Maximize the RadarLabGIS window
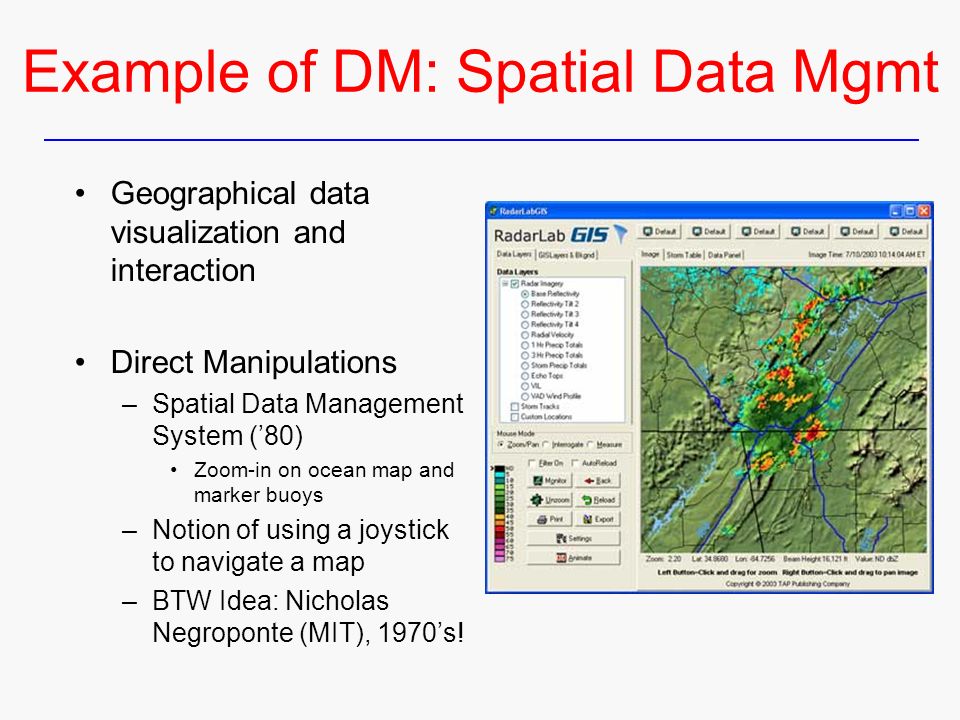Image resolution: width=960 pixels, height=720 pixels. [x=910, y=211]
